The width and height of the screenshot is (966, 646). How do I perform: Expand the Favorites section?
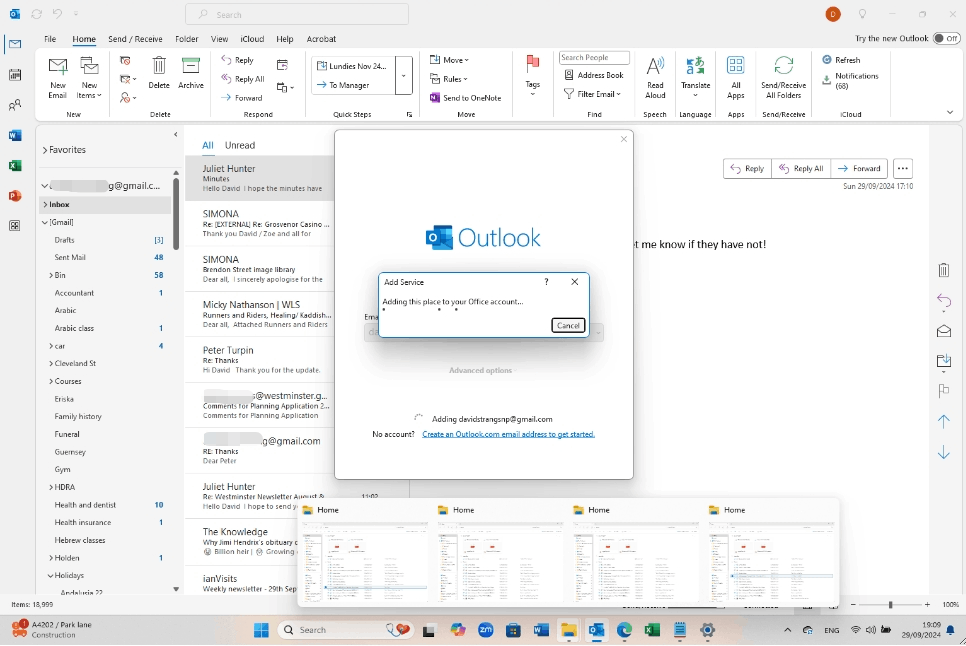pyautogui.click(x=45, y=150)
